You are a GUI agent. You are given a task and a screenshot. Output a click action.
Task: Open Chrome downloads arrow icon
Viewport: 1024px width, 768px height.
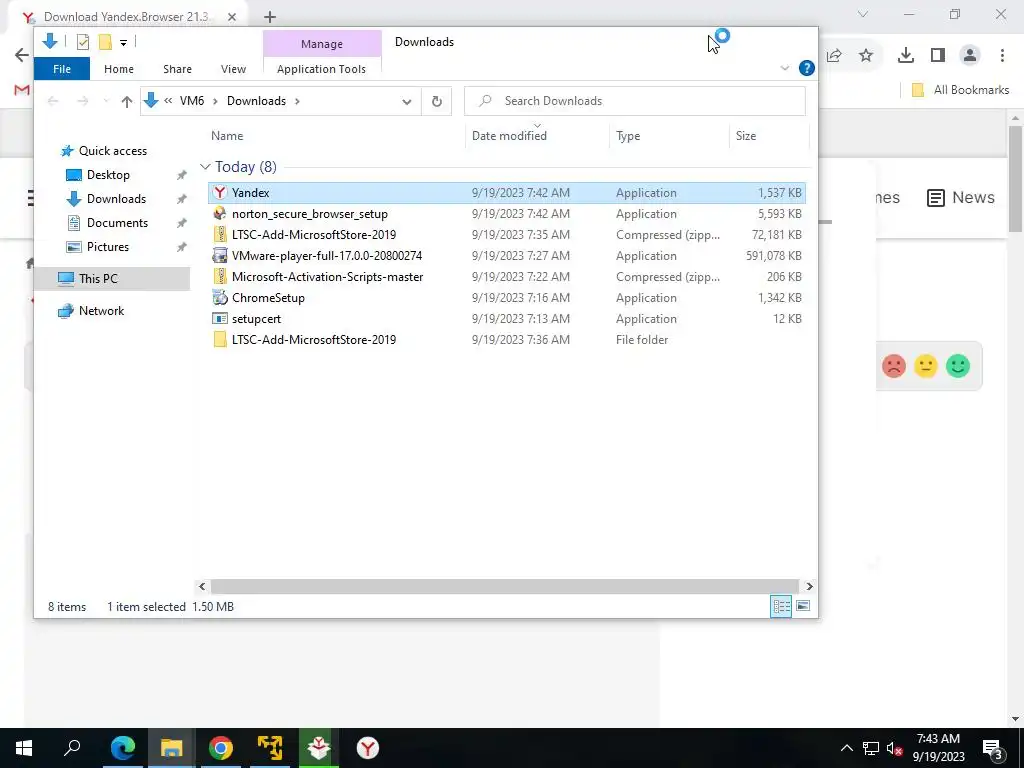pyautogui.click(x=905, y=56)
